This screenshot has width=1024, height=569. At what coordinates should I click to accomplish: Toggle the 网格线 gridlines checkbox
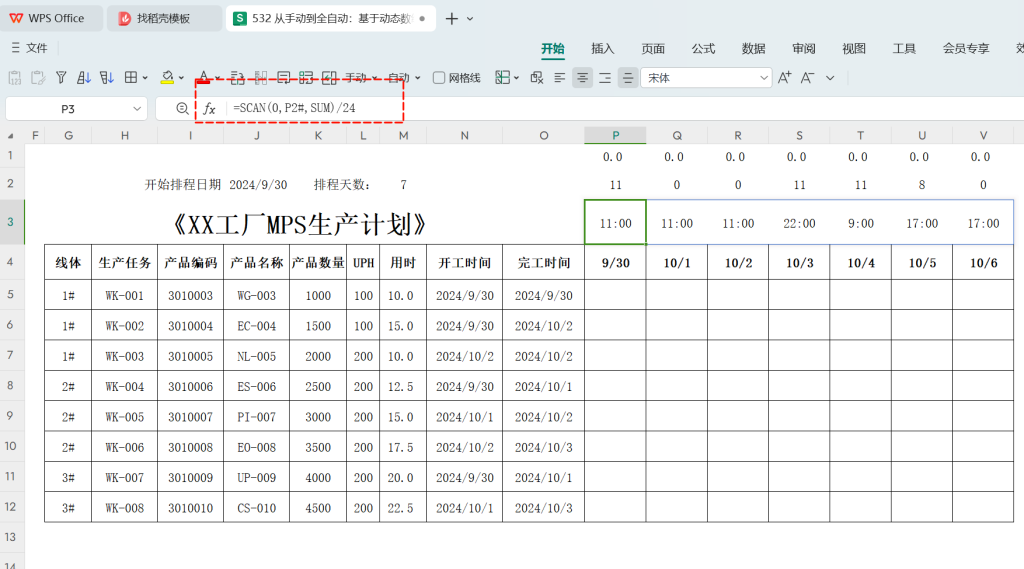[439, 78]
